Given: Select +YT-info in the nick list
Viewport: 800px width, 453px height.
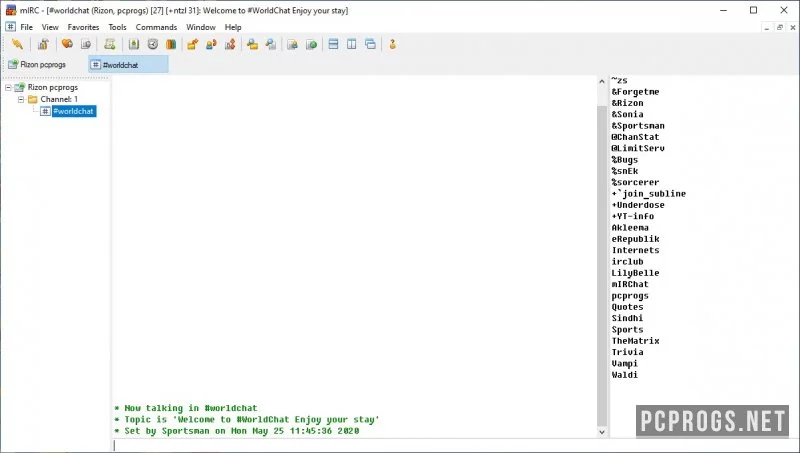Looking at the screenshot, I should [633, 216].
